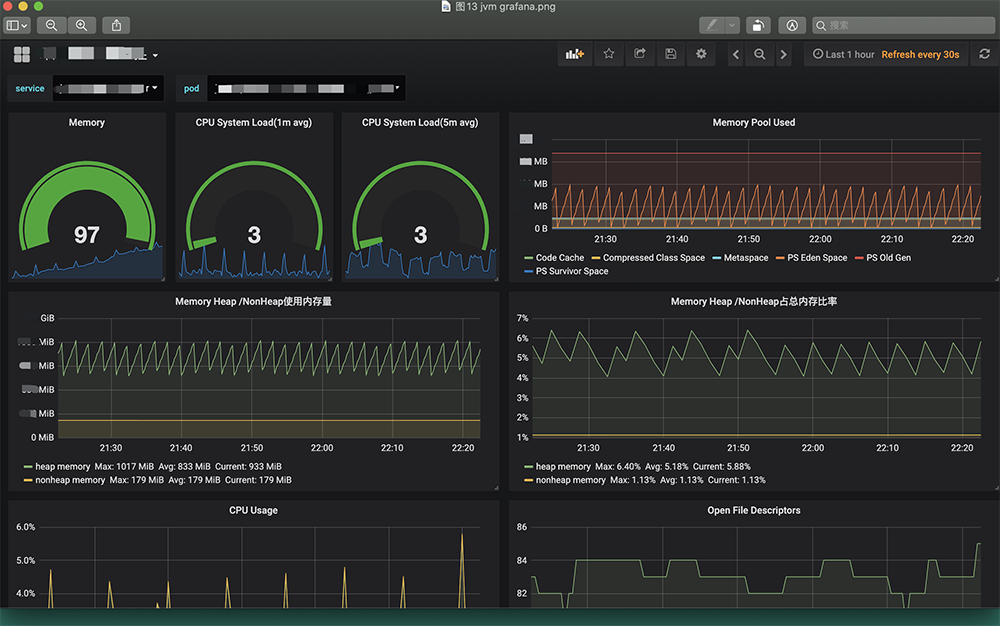
Task: Shift time range forward with right arrow
Action: pos(784,55)
